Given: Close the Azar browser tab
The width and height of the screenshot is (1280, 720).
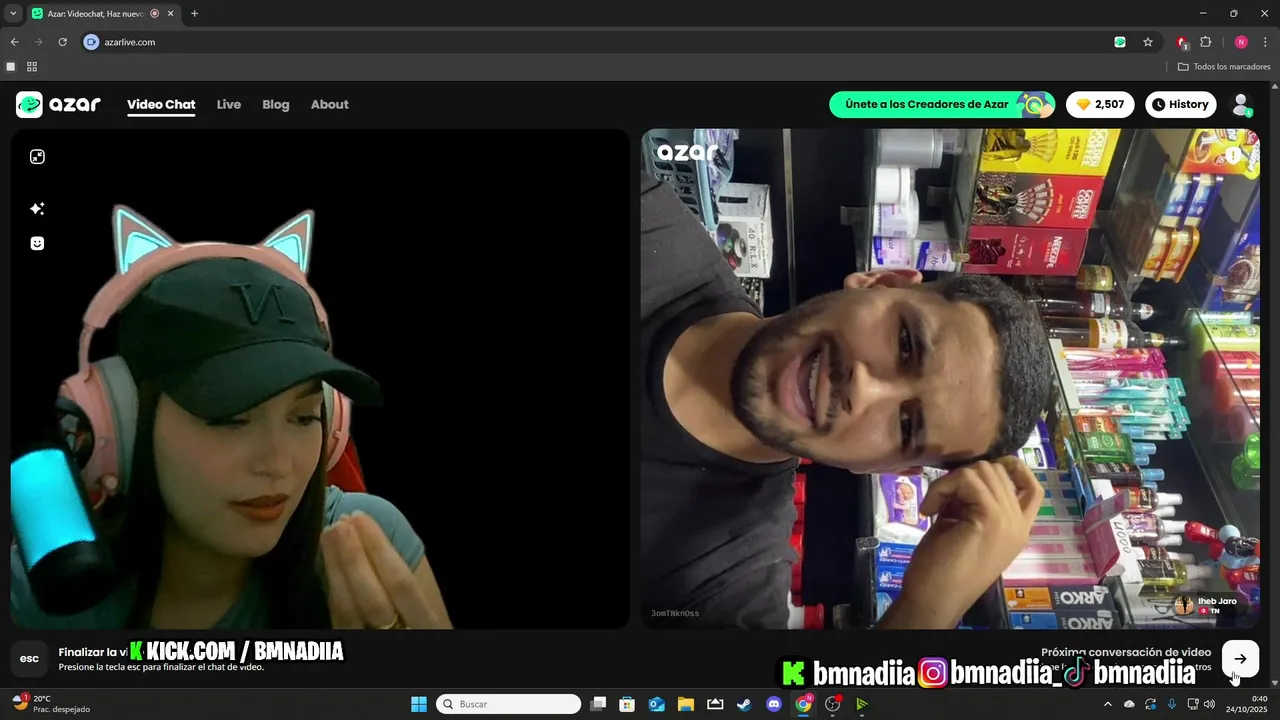Looking at the screenshot, I should [x=170, y=14].
